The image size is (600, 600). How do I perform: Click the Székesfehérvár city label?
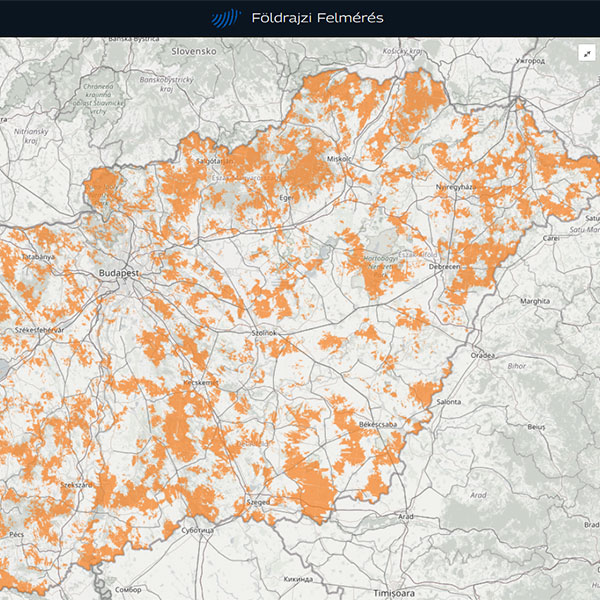tap(35, 329)
